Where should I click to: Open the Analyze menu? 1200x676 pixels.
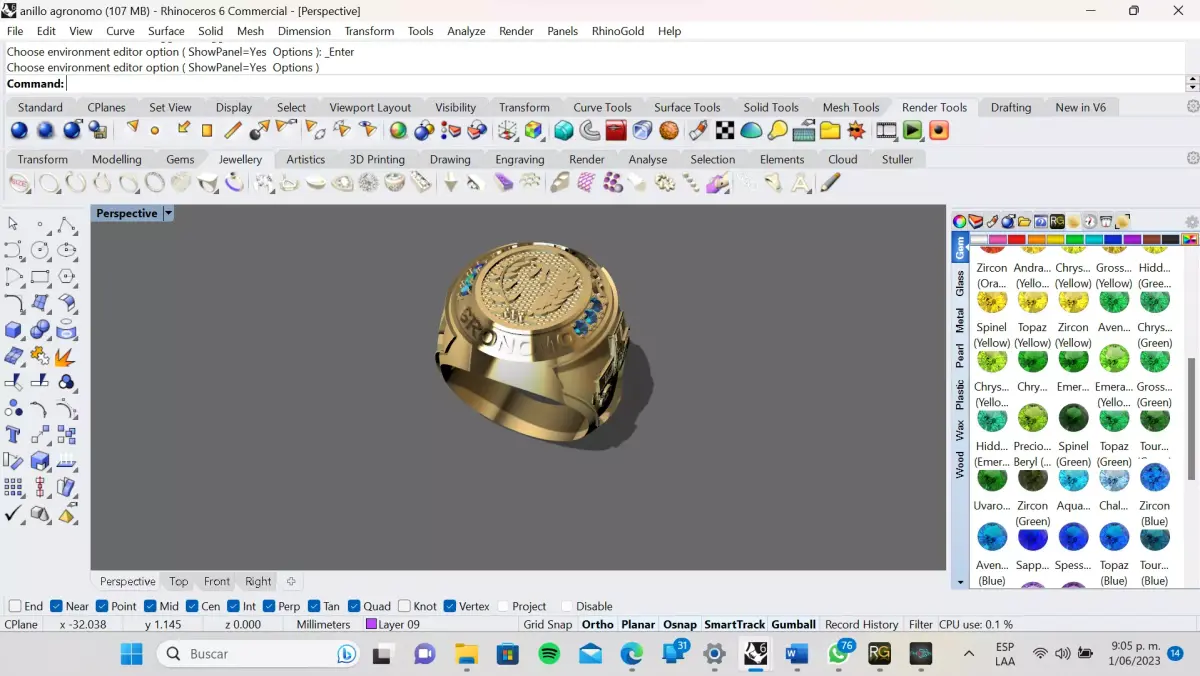pyautogui.click(x=466, y=31)
